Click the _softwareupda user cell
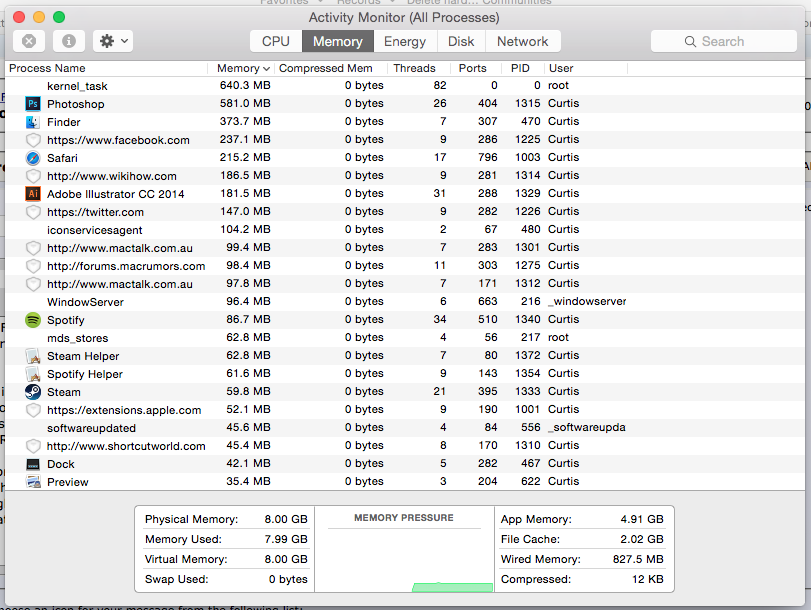Image resolution: width=811 pixels, height=610 pixels. 587,427
